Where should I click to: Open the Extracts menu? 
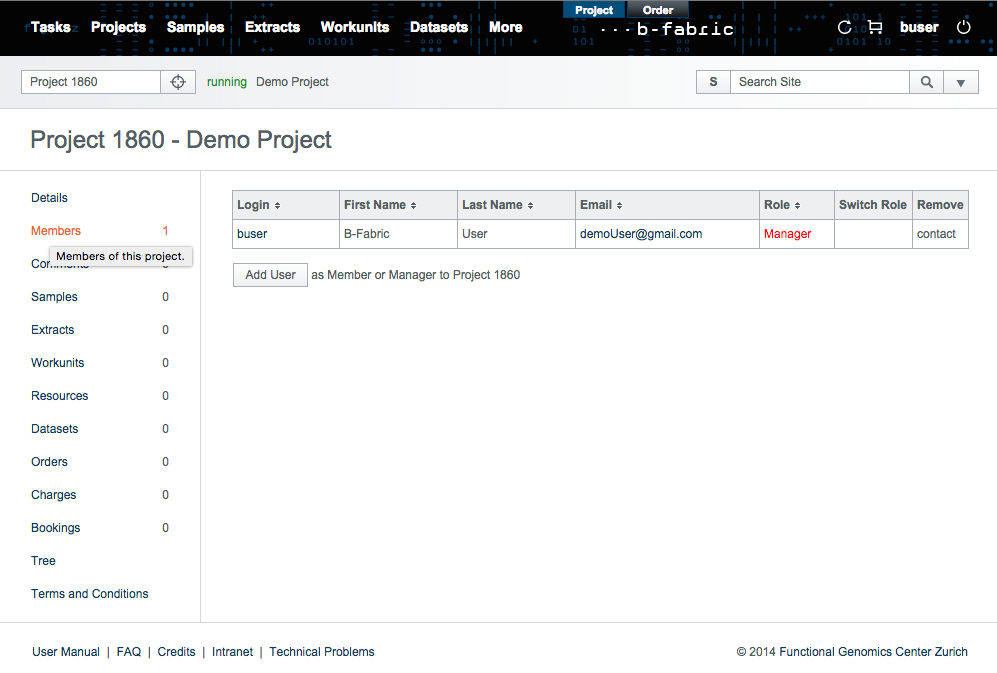[272, 27]
